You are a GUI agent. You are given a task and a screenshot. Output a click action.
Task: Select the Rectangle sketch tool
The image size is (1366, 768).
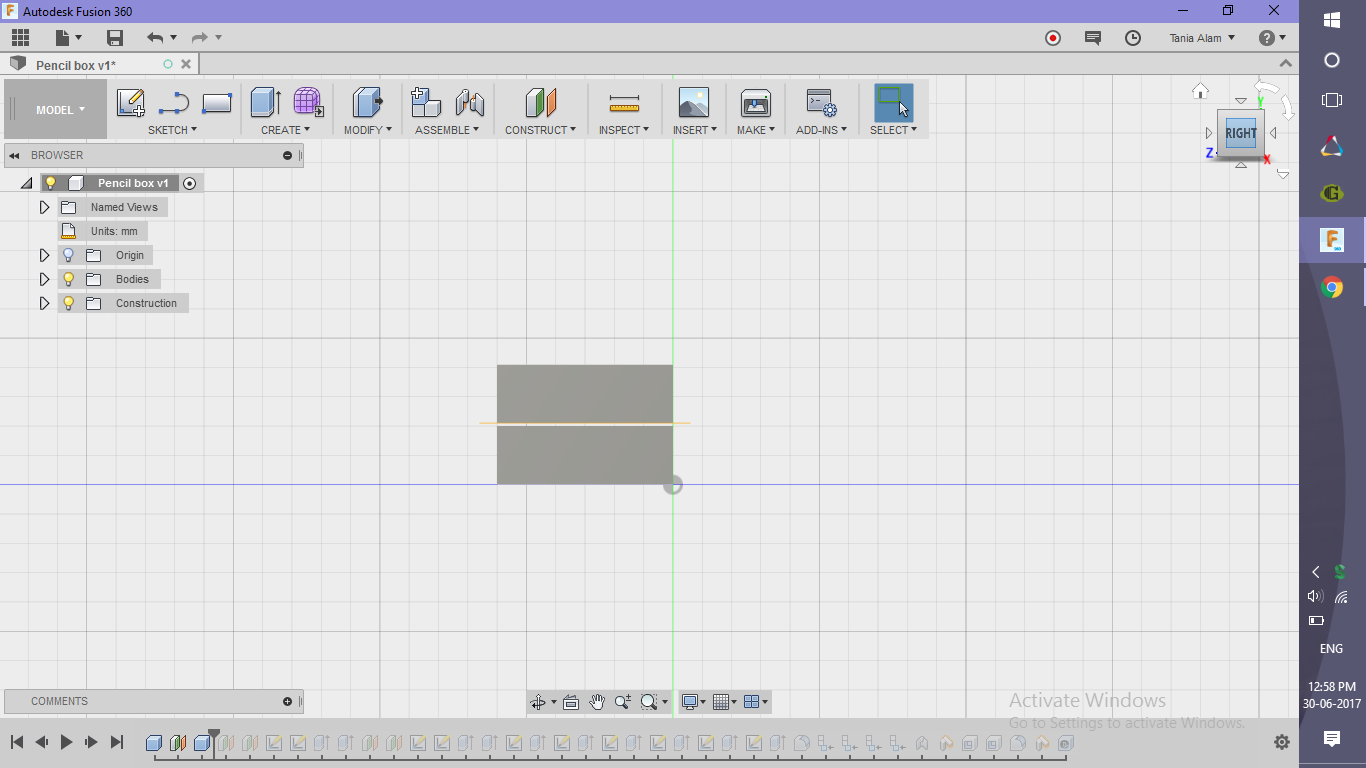[x=217, y=103]
